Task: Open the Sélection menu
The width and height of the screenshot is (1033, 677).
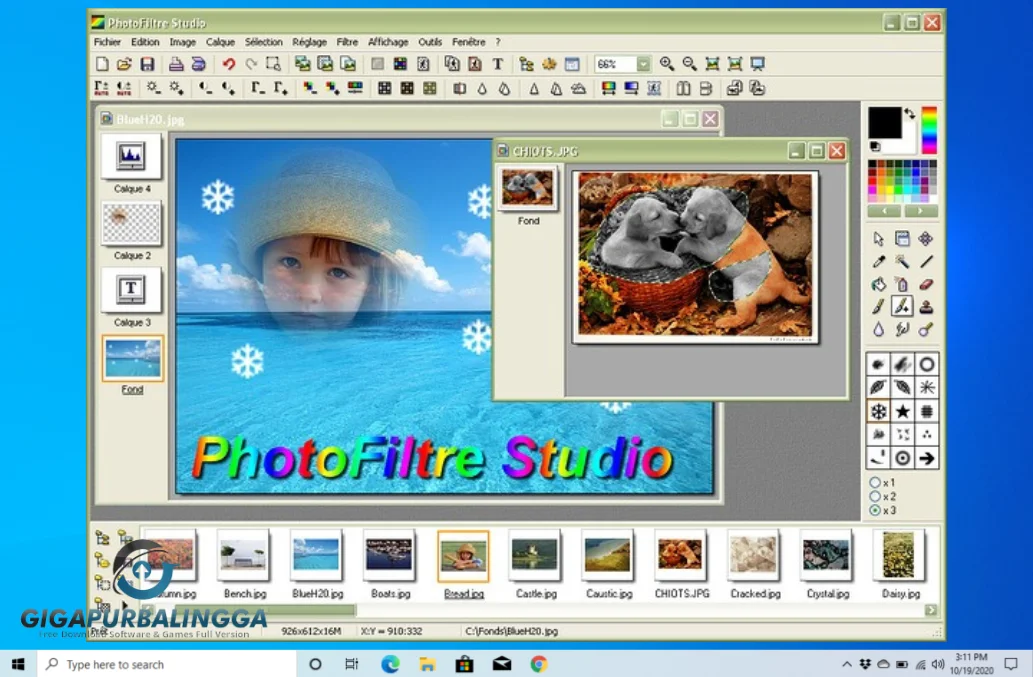Action: point(264,41)
